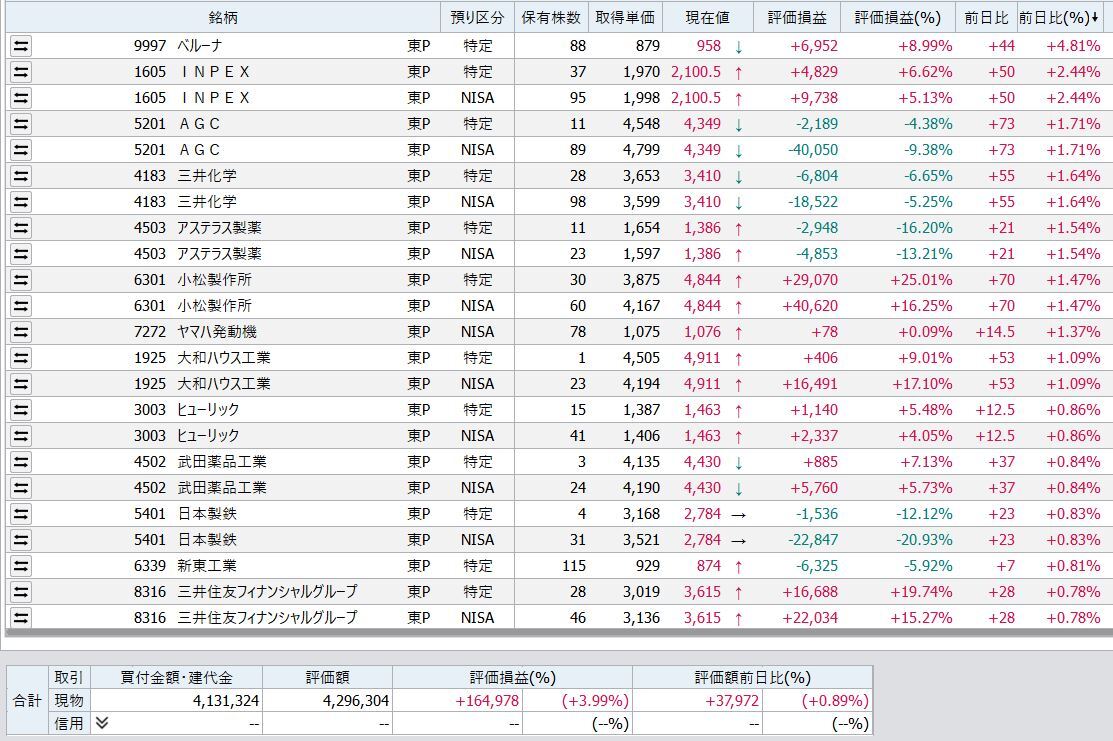Click the percentage +1.37%

[x=1073, y=332]
